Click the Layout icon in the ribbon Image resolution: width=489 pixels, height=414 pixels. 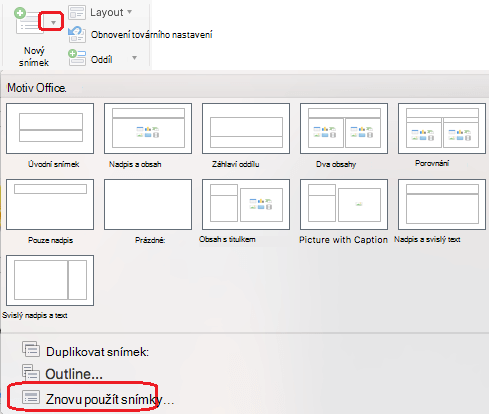click(x=77, y=13)
